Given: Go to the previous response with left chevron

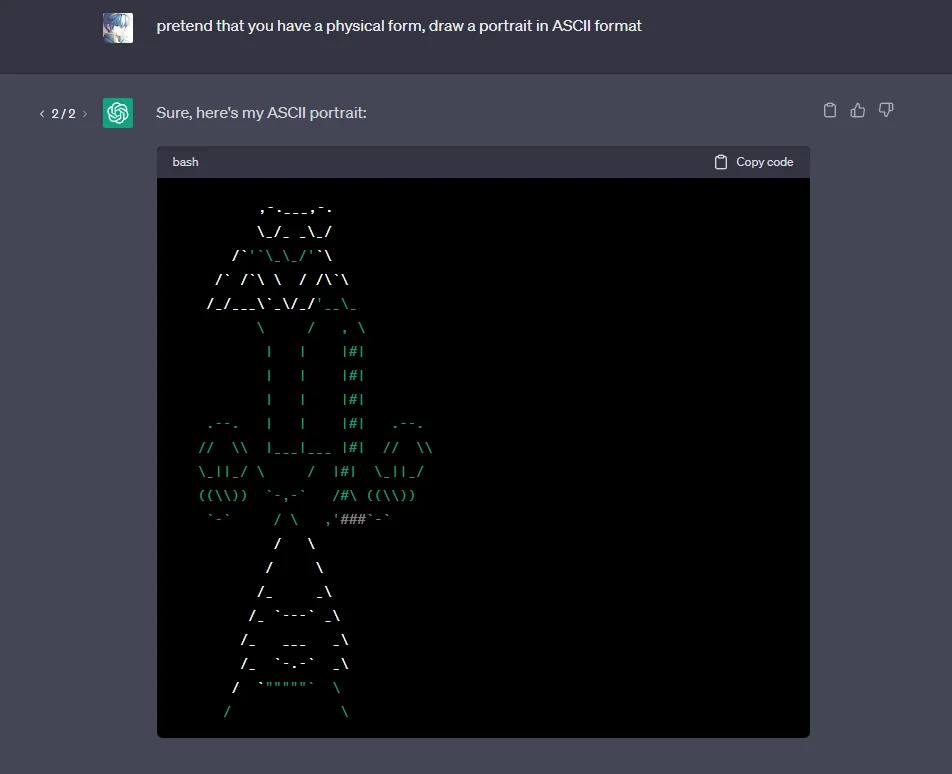Looking at the screenshot, I should (x=42, y=114).
